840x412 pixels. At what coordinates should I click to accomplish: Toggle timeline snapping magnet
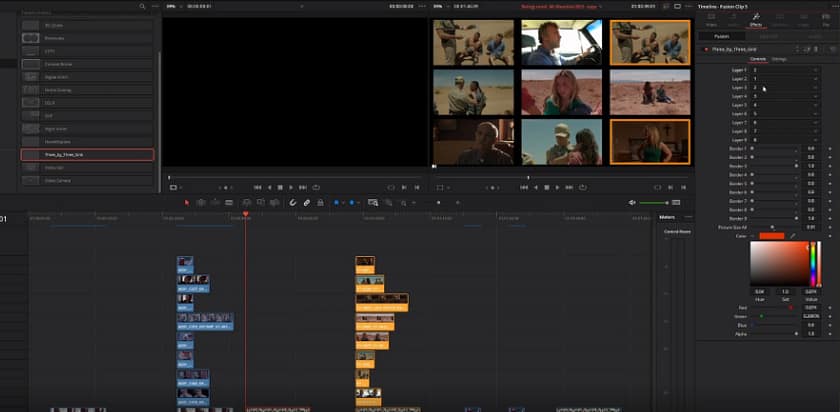pyautogui.click(x=292, y=203)
